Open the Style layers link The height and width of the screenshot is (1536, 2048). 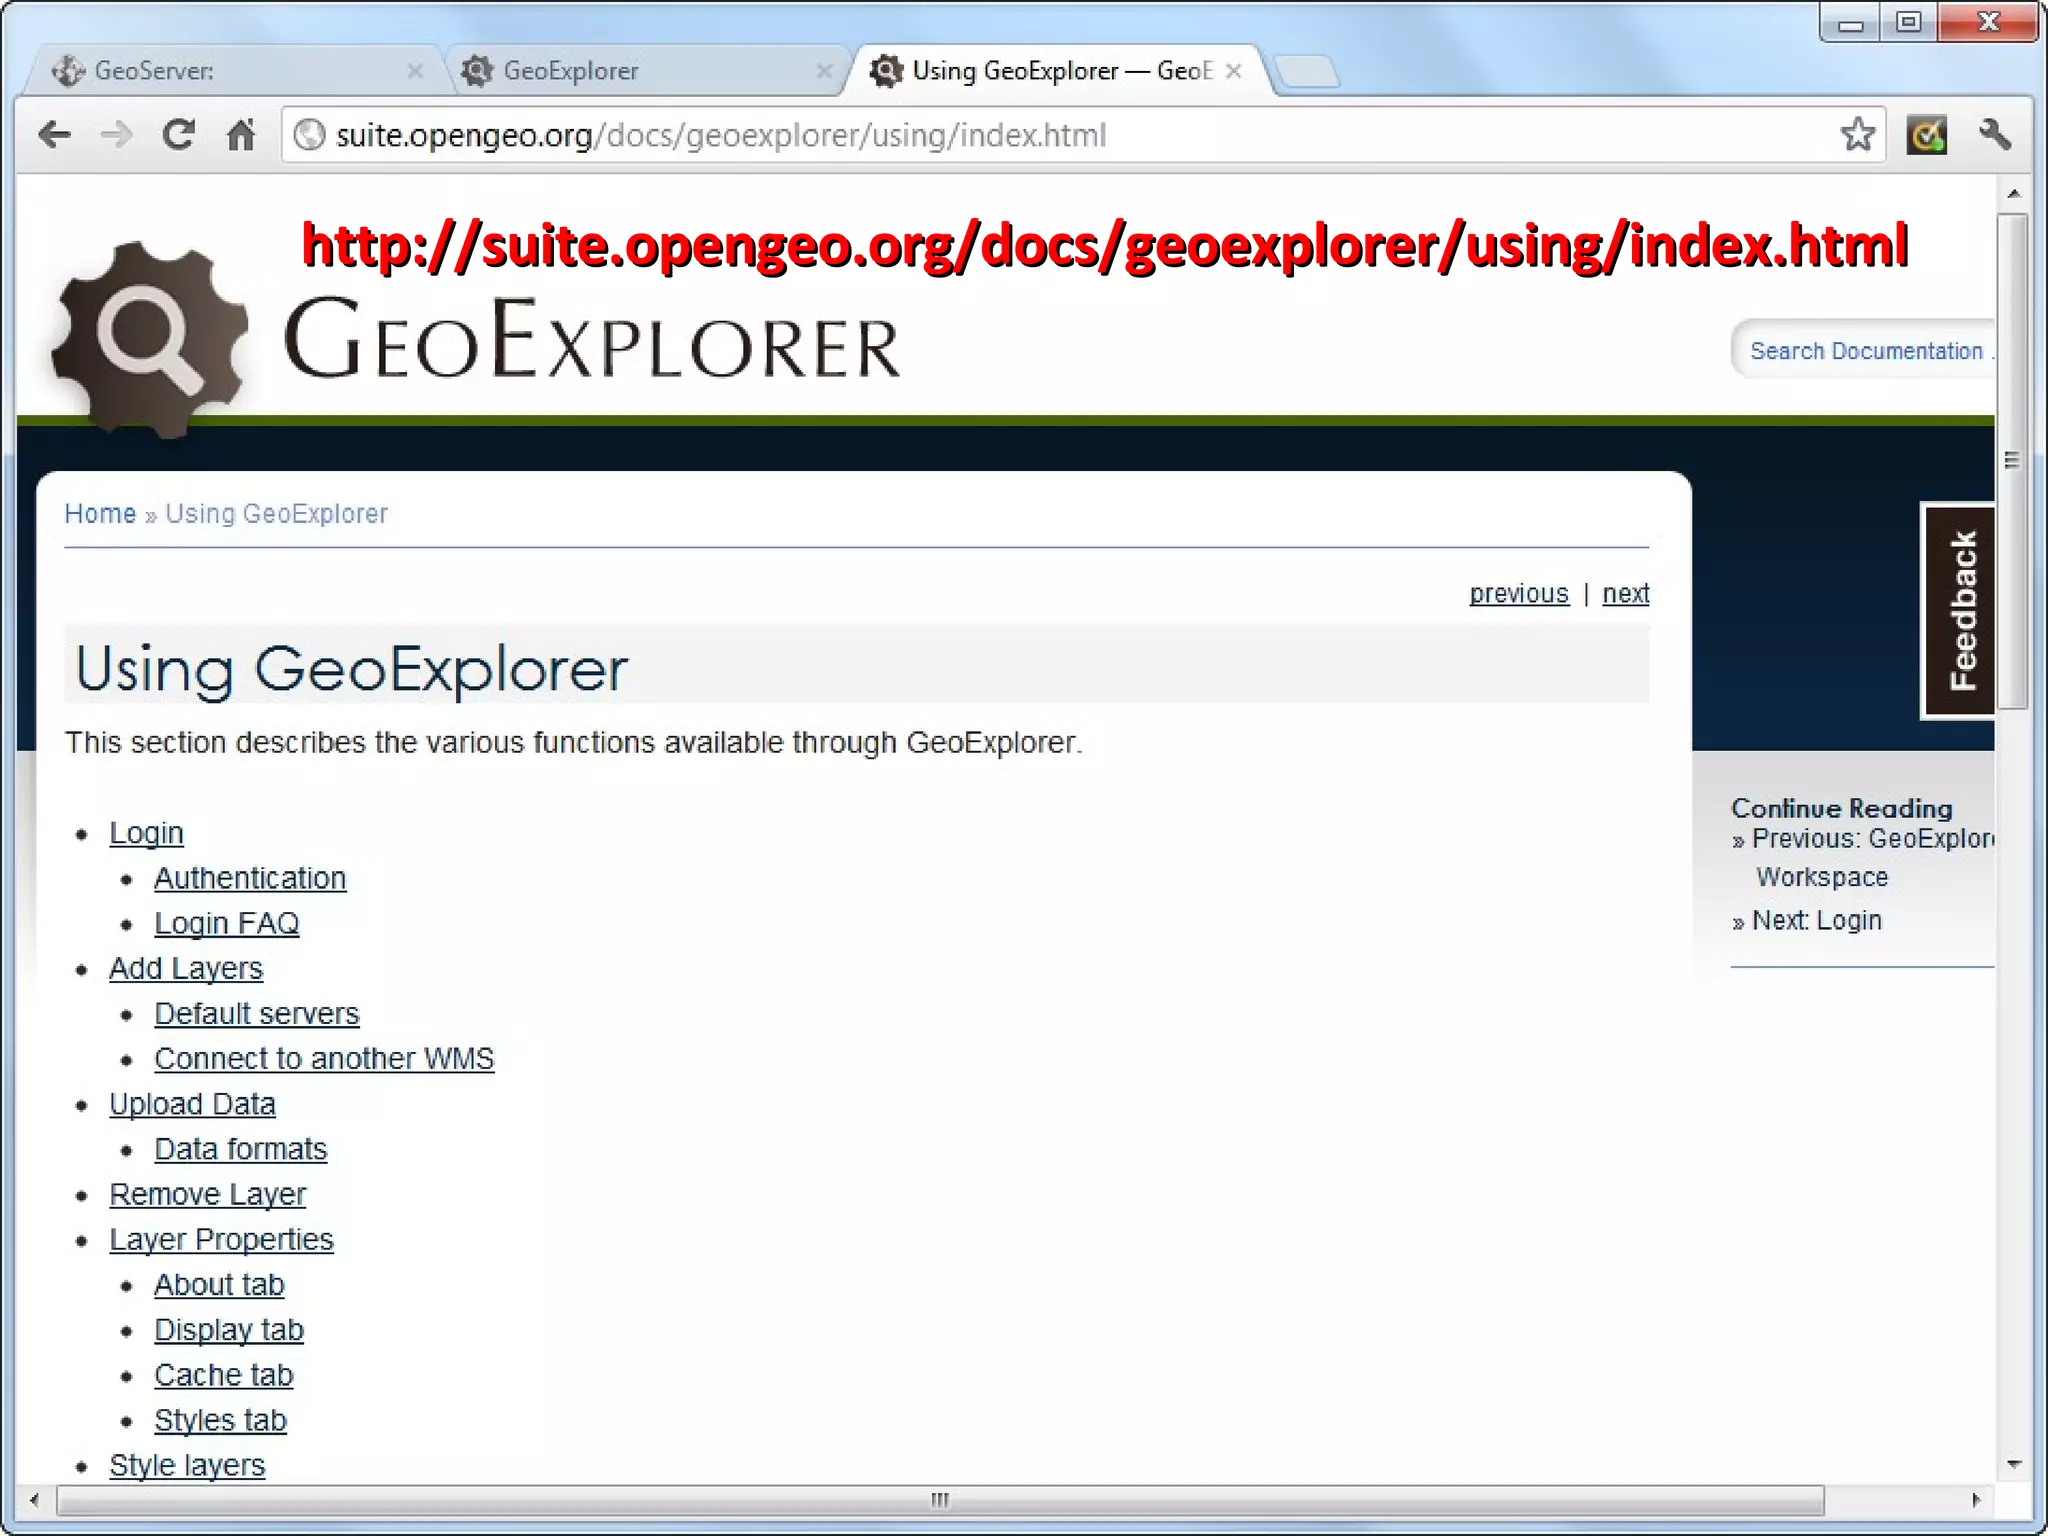click(187, 1465)
